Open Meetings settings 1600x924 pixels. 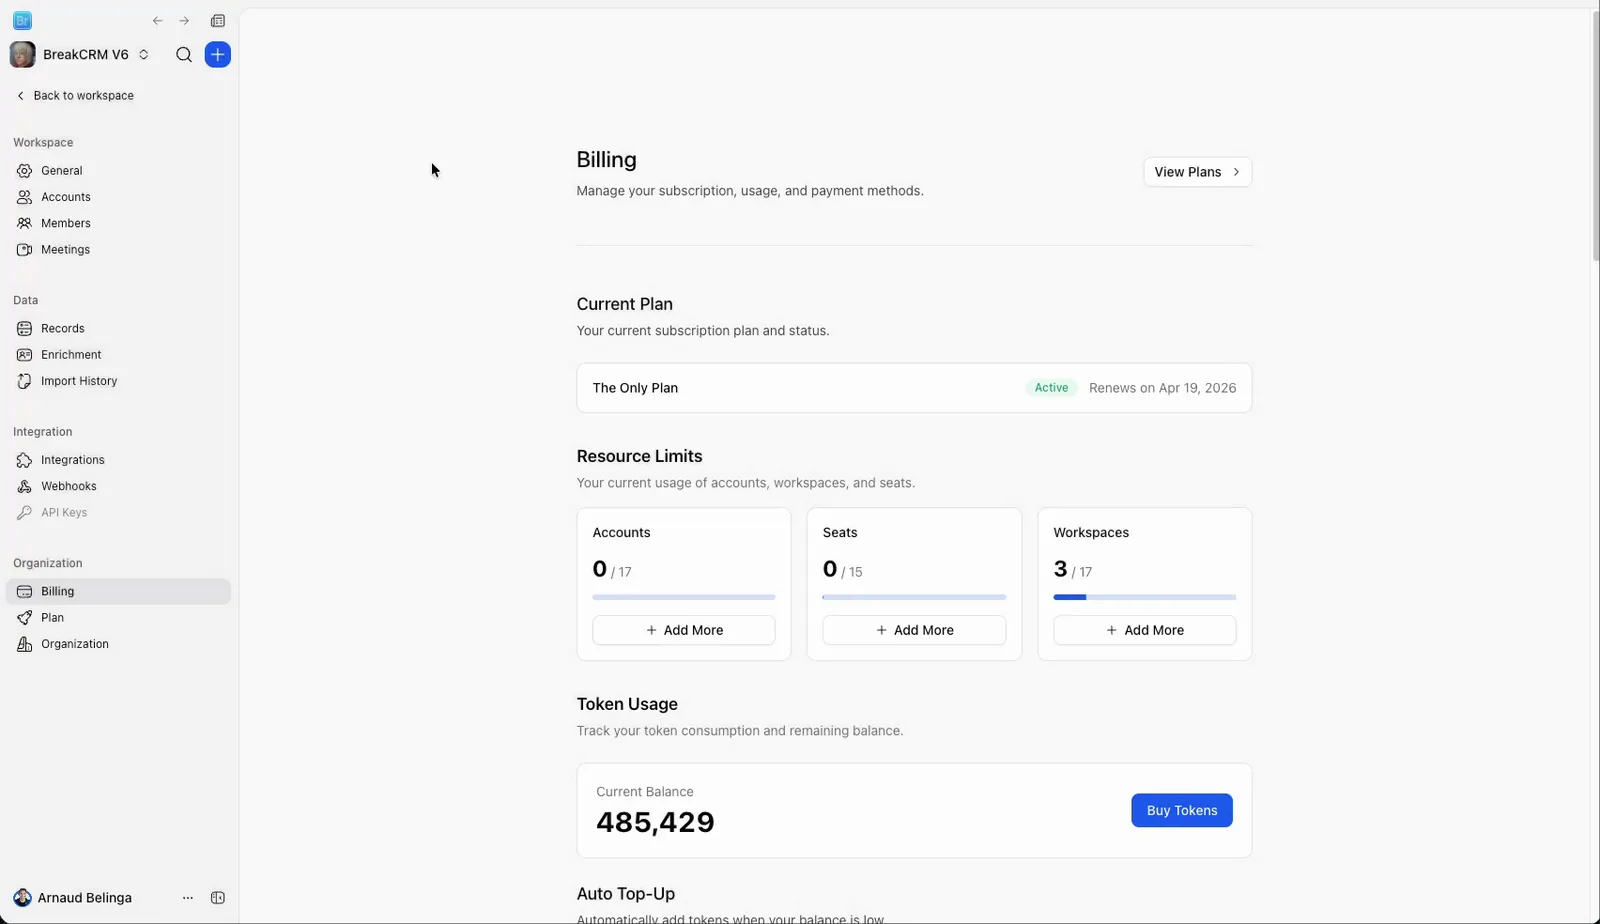[x=118, y=250]
